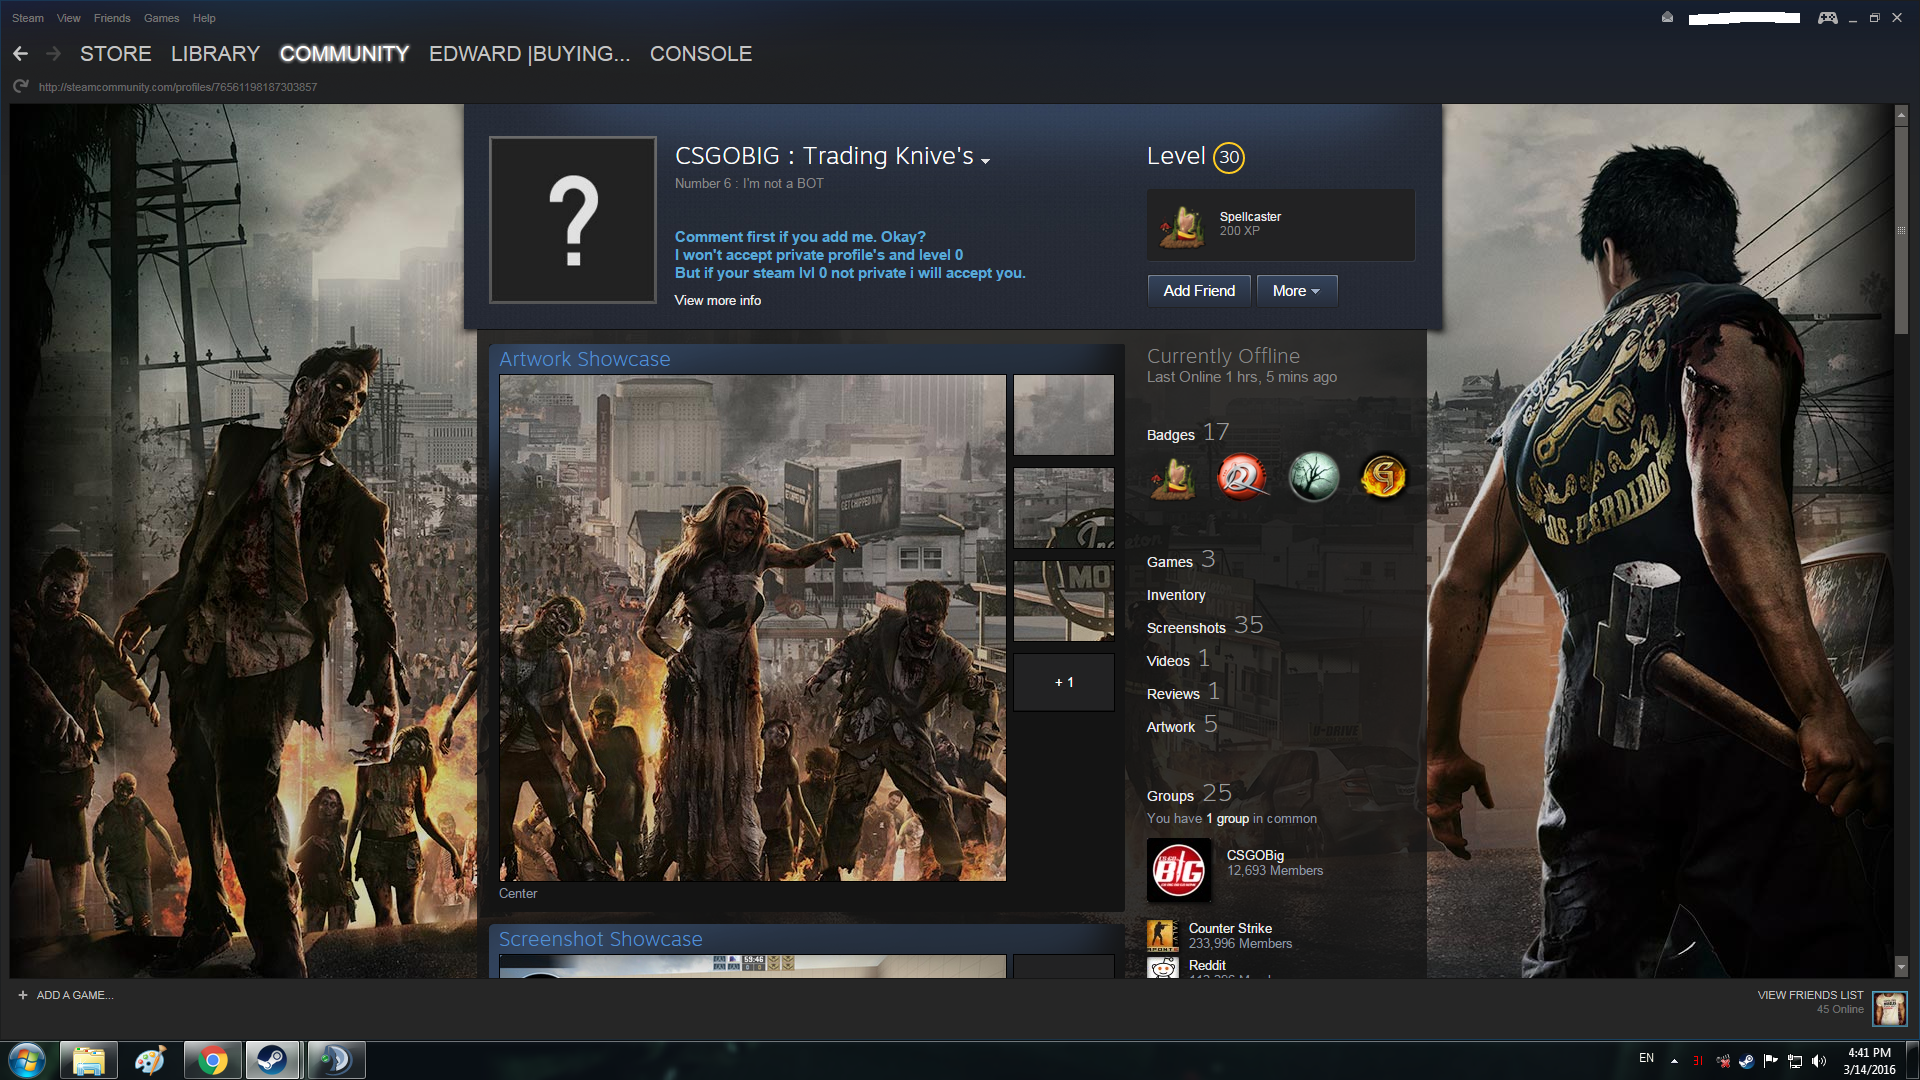Open the Friends menu
The width and height of the screenshot is (1920, 1080).
[112, 18]
